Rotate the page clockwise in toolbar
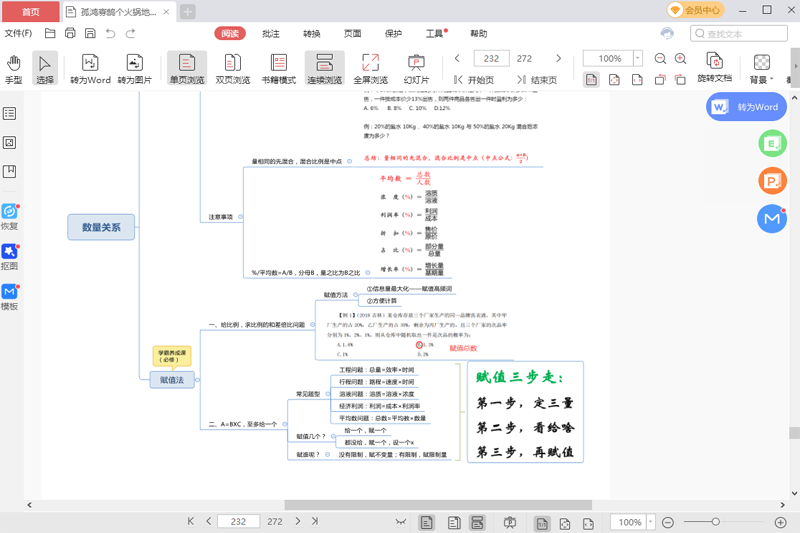This screenshot has width=800, height=533. (680, 80)
